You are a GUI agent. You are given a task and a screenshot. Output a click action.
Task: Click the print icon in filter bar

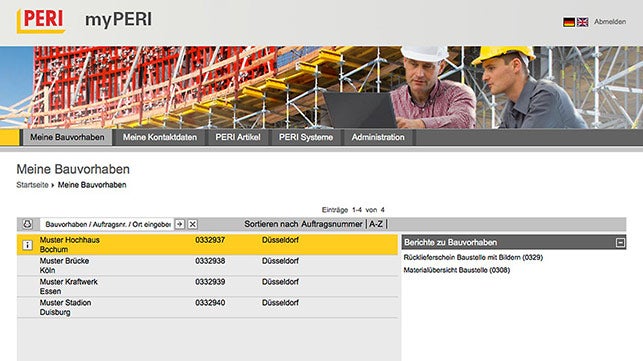[27, 224]
